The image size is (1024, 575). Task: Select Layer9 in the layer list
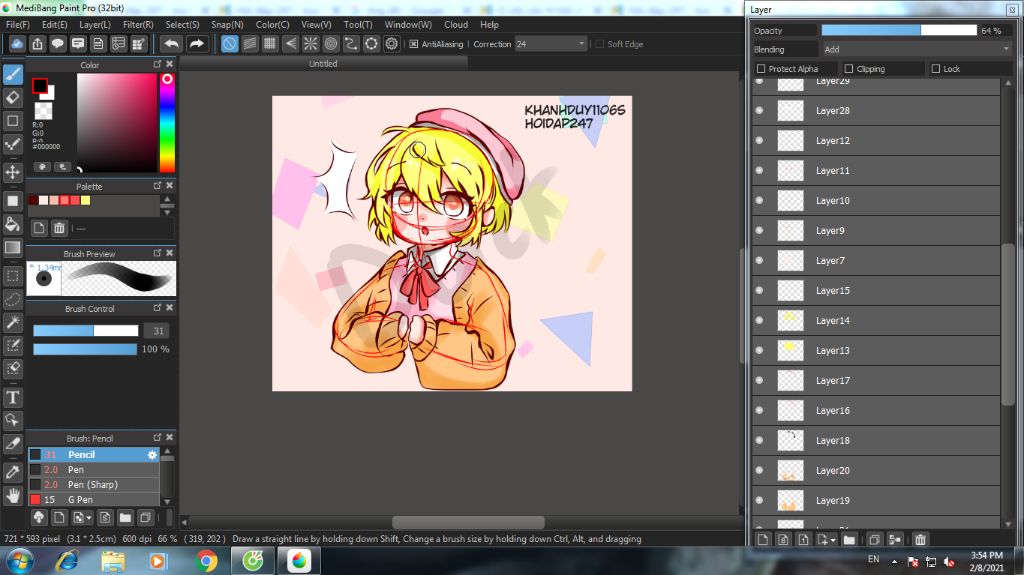pyautogui.click(x=876, y=231)
